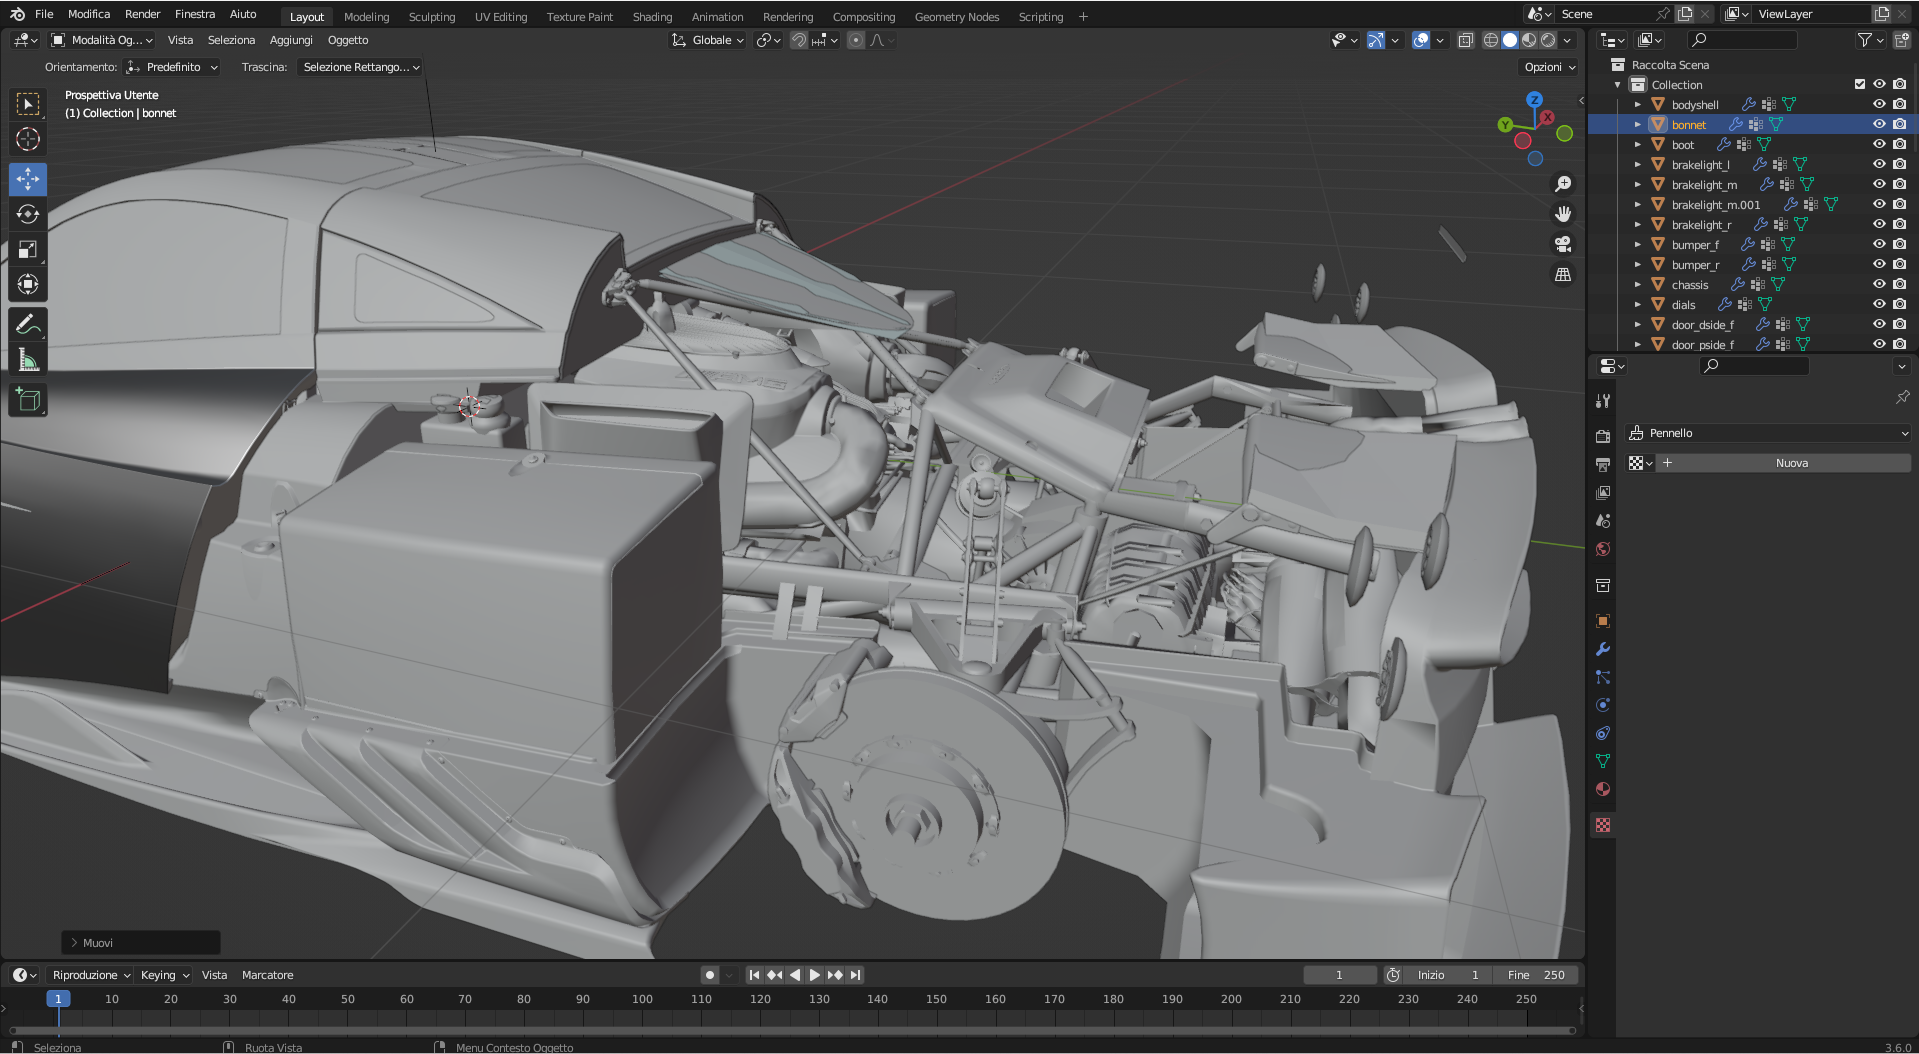Hide the bonnet object in outliner
The height and width of the screenshot is (1054, 1919).
pos(1879,124)
